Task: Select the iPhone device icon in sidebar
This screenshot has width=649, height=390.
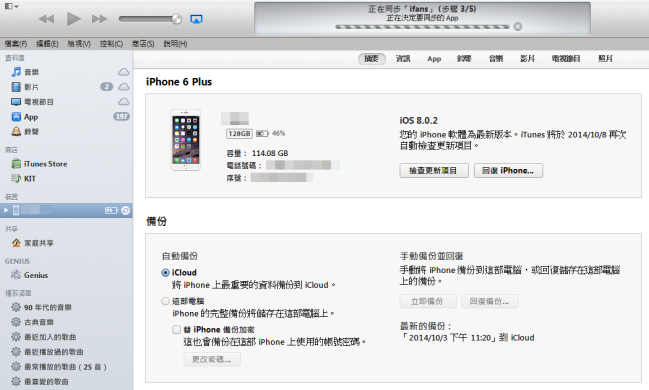Action: pos(16,210)
